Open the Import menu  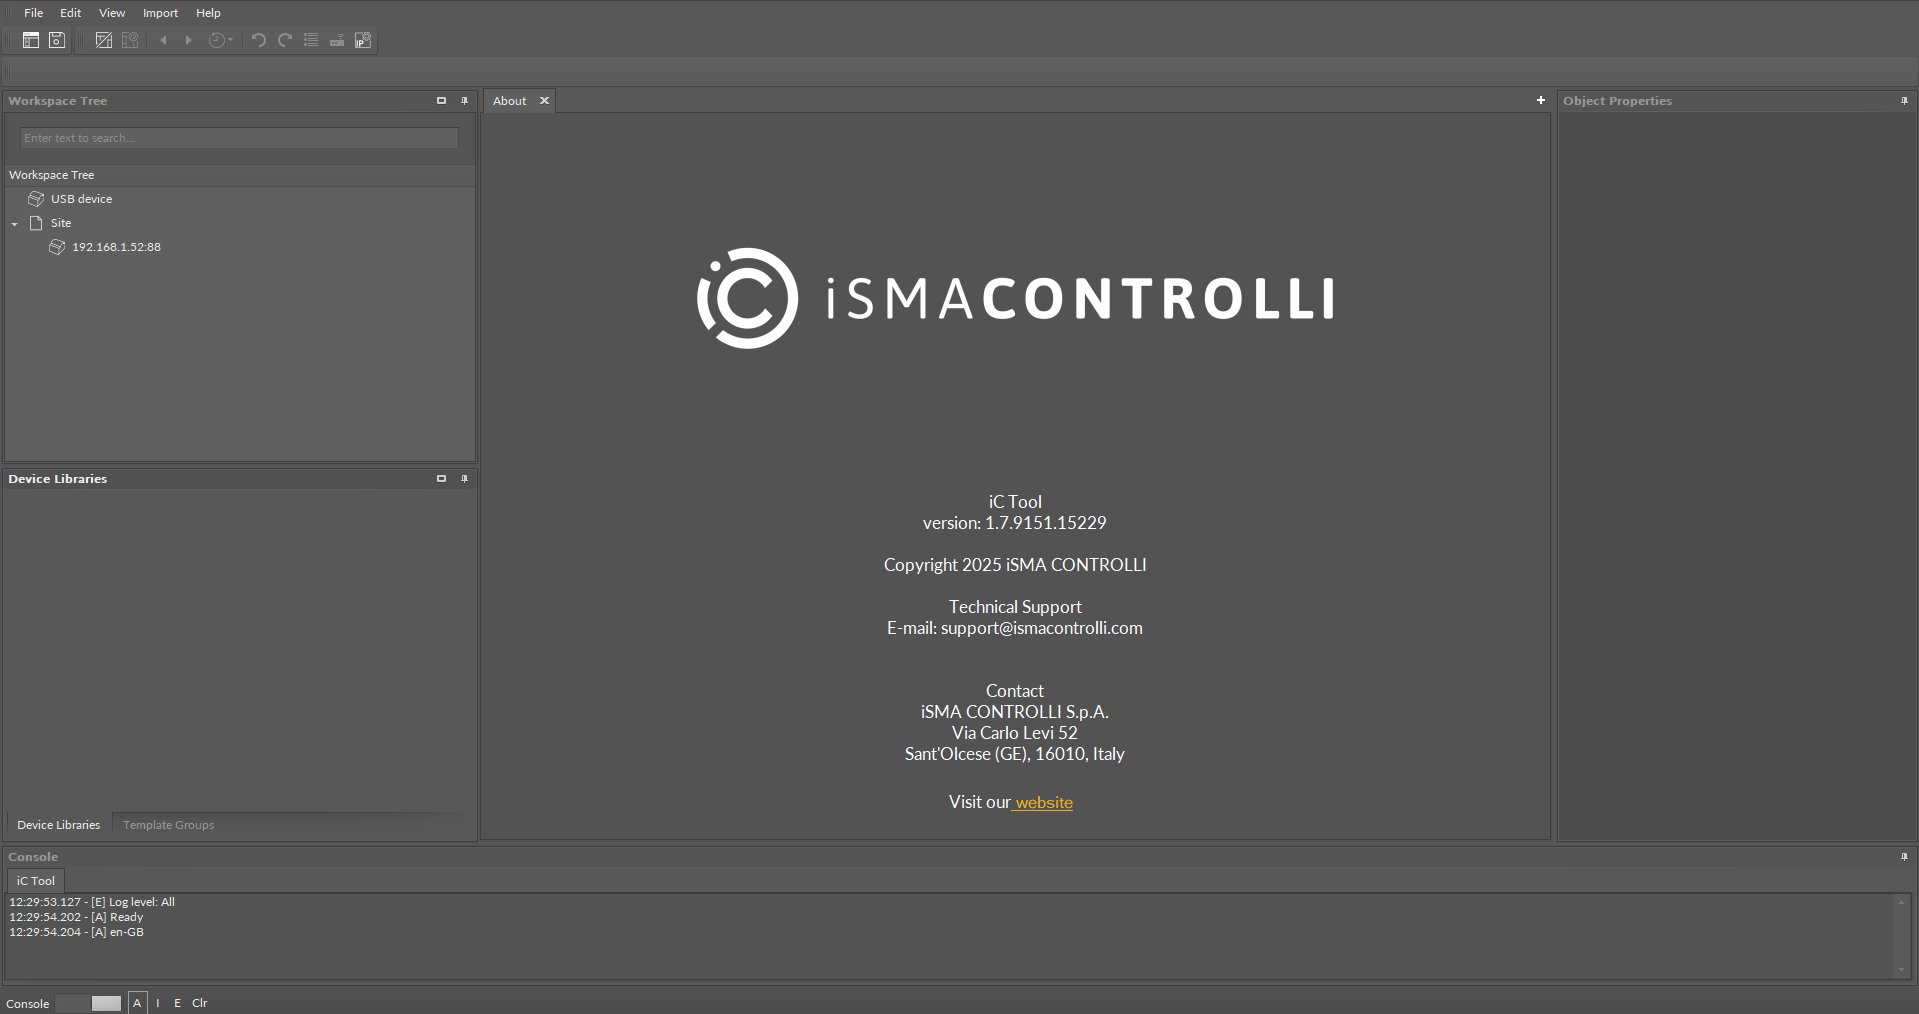tap(160, 13)
